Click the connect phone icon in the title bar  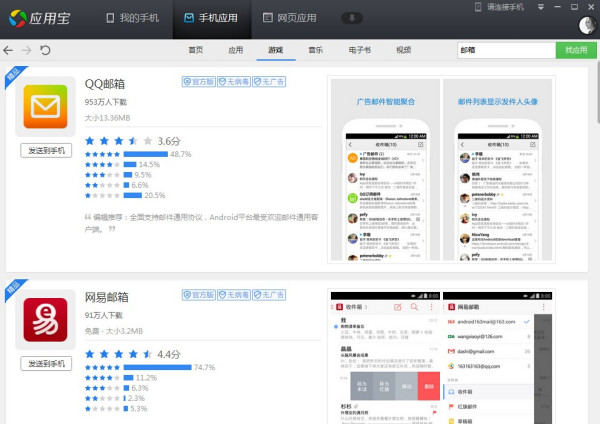point(478,7)
